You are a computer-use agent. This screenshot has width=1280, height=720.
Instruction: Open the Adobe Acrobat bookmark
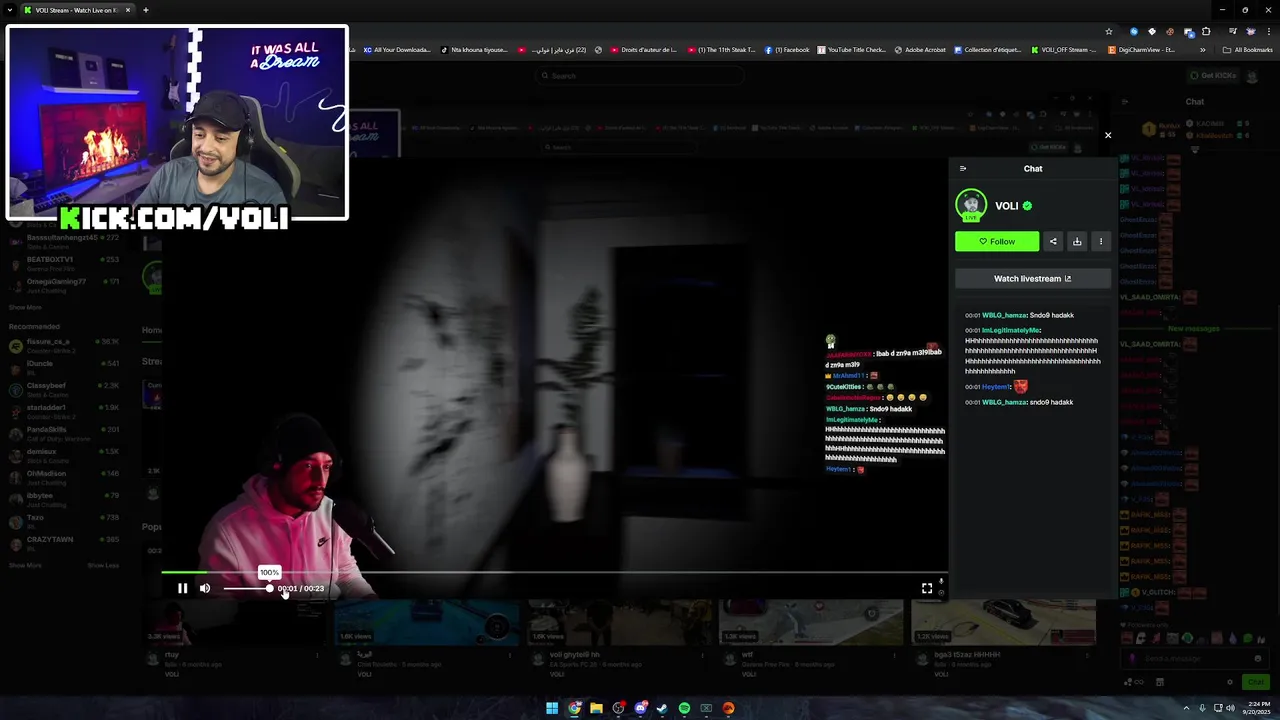point(920,50)
